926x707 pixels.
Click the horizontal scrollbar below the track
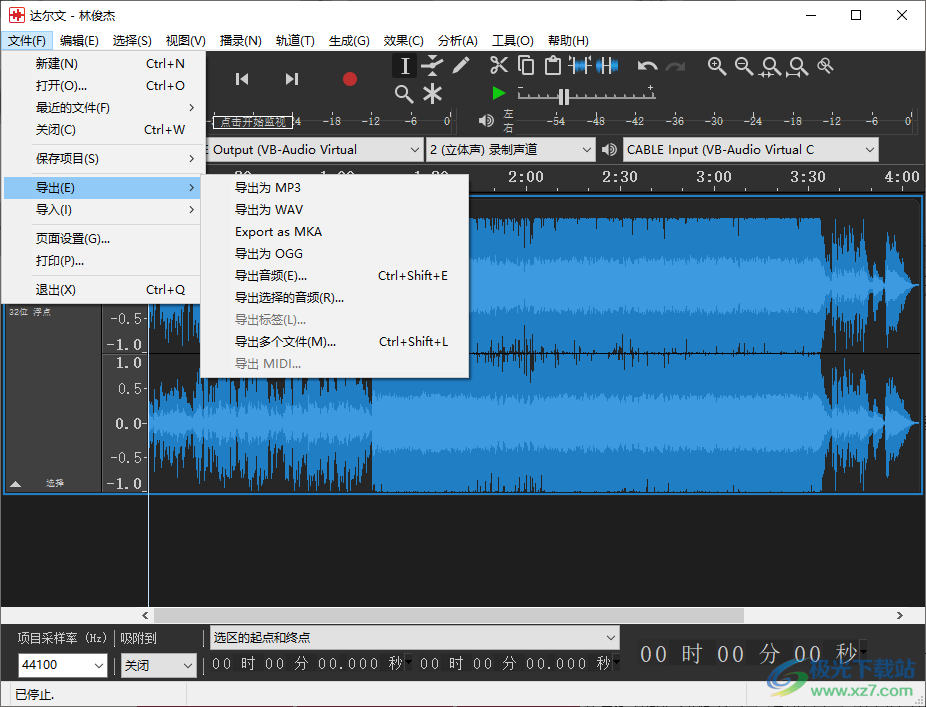[x=448, y=615]
